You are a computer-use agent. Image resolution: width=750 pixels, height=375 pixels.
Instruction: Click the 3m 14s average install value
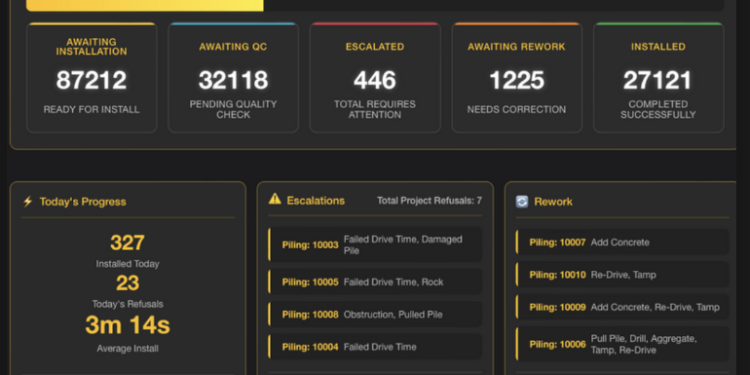[x=127, y=325]
